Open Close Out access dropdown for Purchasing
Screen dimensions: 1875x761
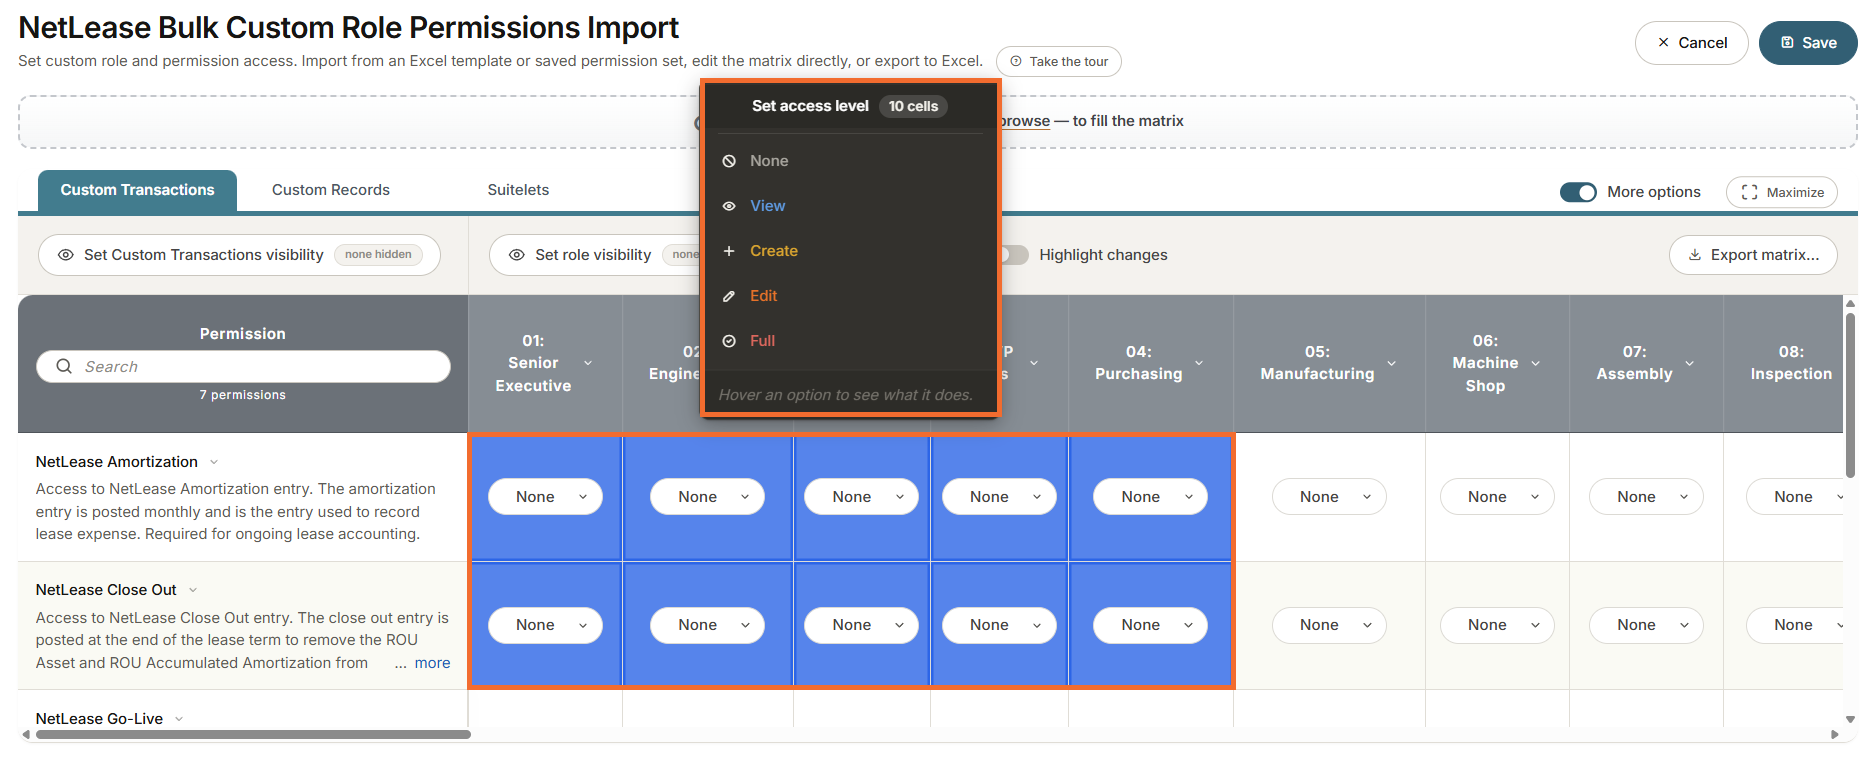(x=1150, y=625)
